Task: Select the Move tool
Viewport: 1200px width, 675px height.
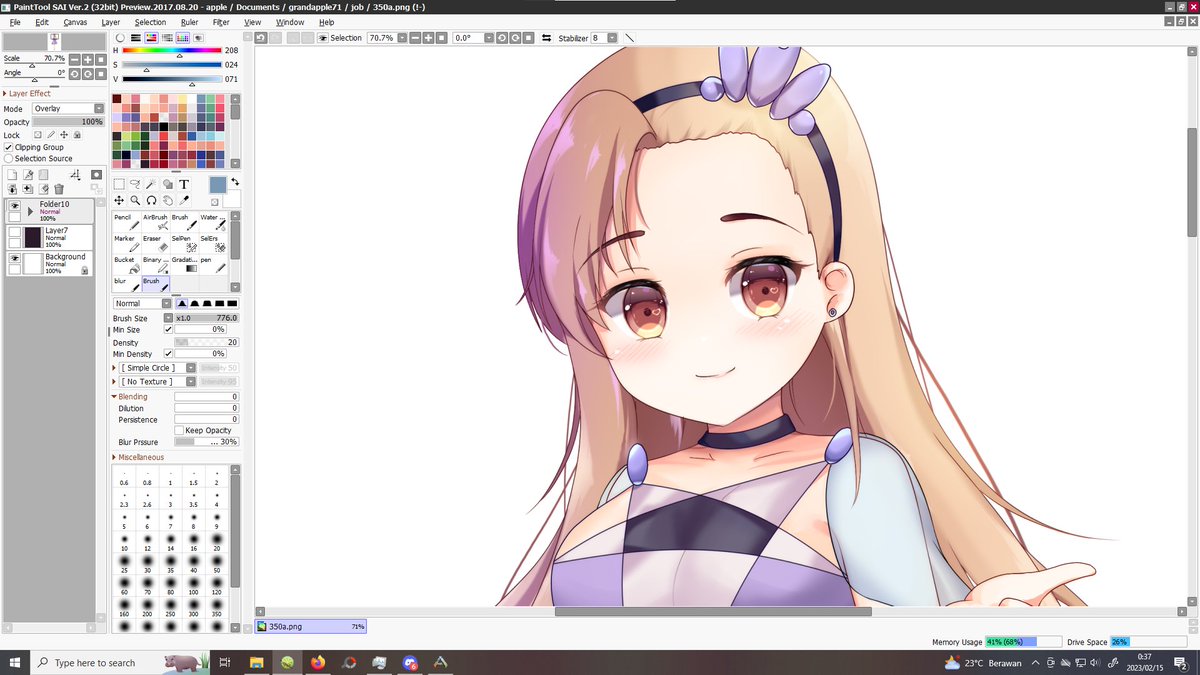Action: [119, 200]
